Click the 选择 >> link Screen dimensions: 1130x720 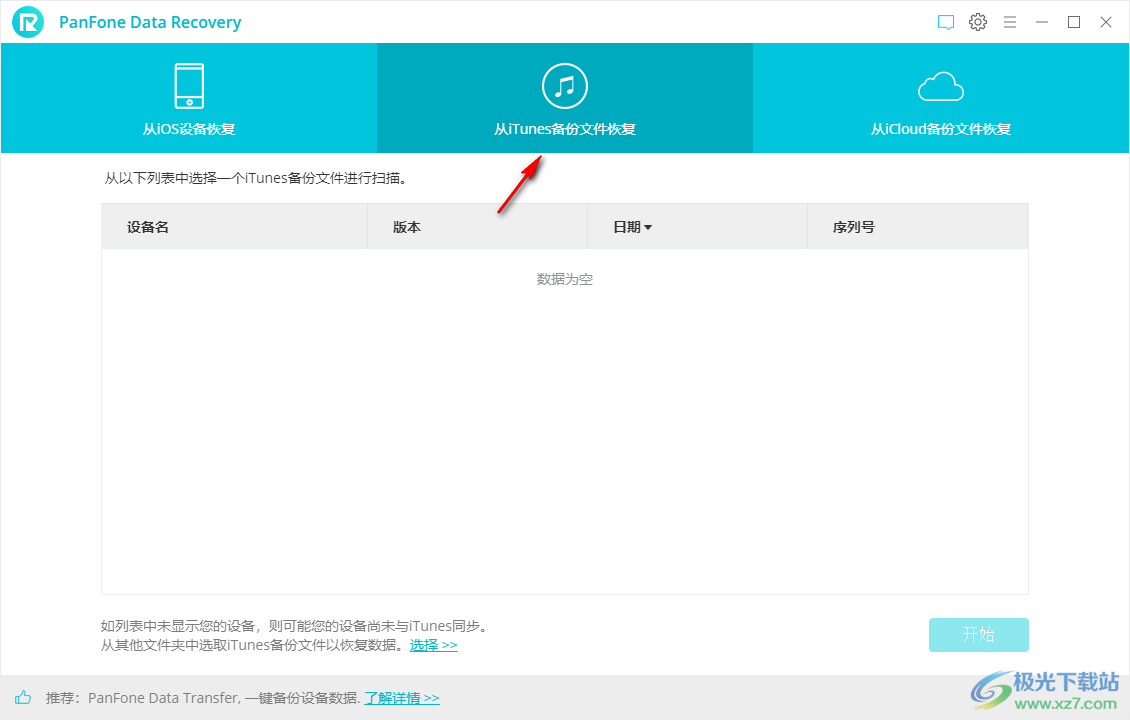[434, 645]
